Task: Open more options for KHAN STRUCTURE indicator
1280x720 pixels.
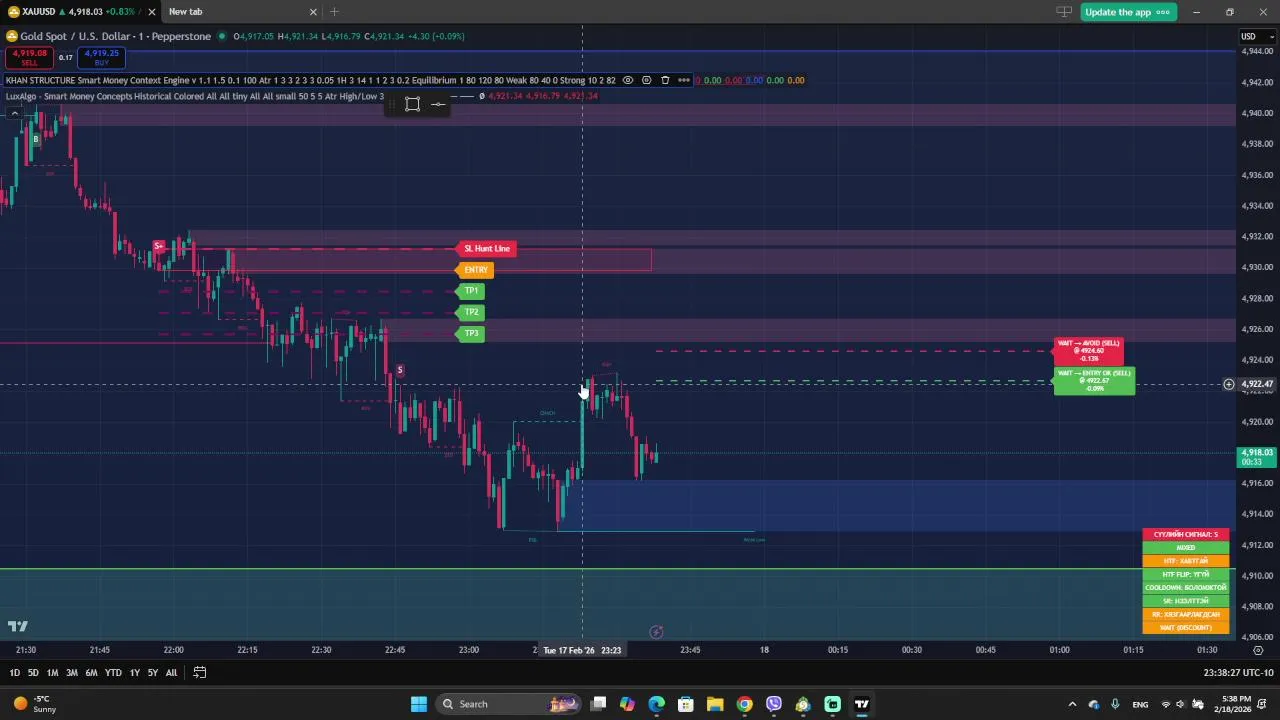Action: pos(683,80)
